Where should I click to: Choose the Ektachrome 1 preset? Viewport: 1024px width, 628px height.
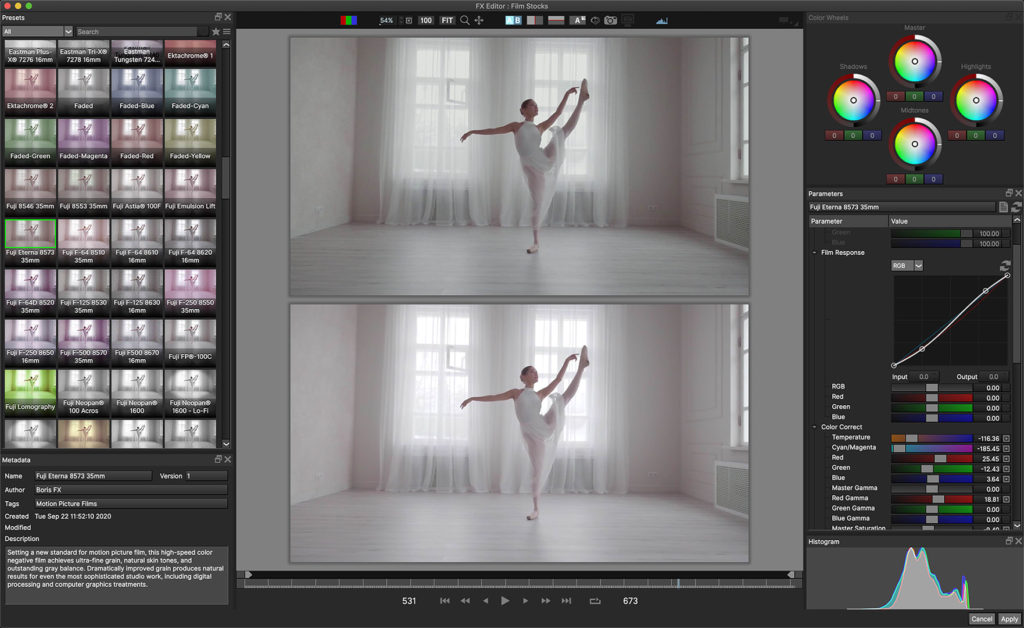[x=190, y=52]
